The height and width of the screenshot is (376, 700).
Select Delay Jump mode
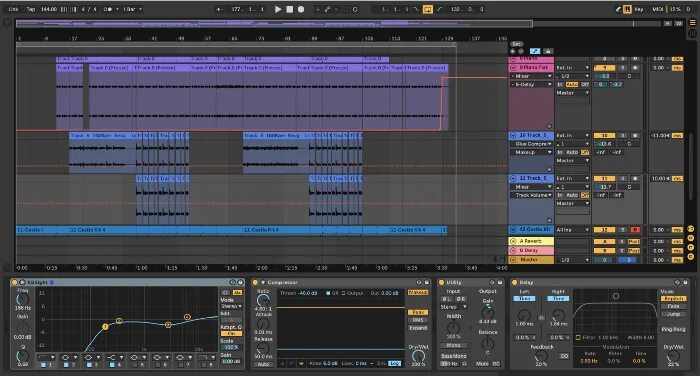(673, 314)
